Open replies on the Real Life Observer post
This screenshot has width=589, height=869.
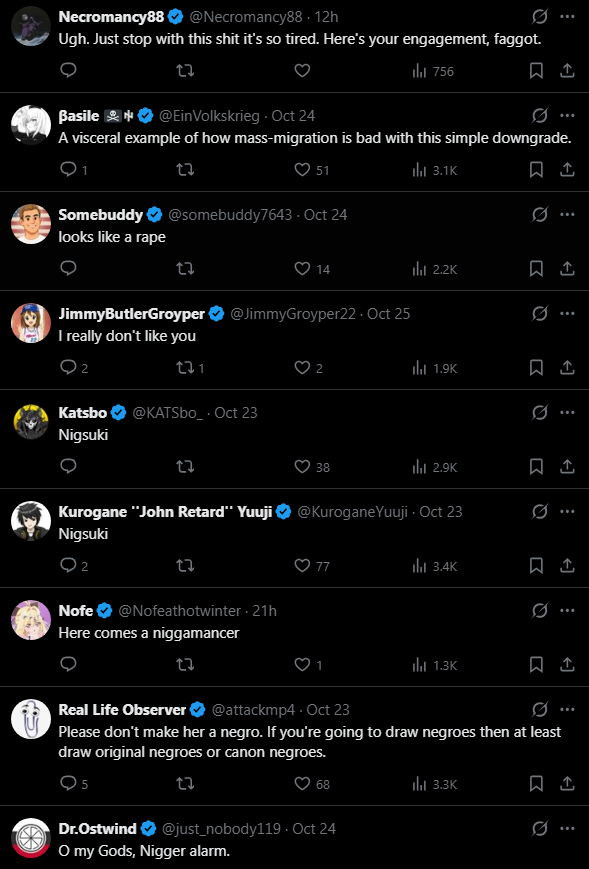click(74, 783)
